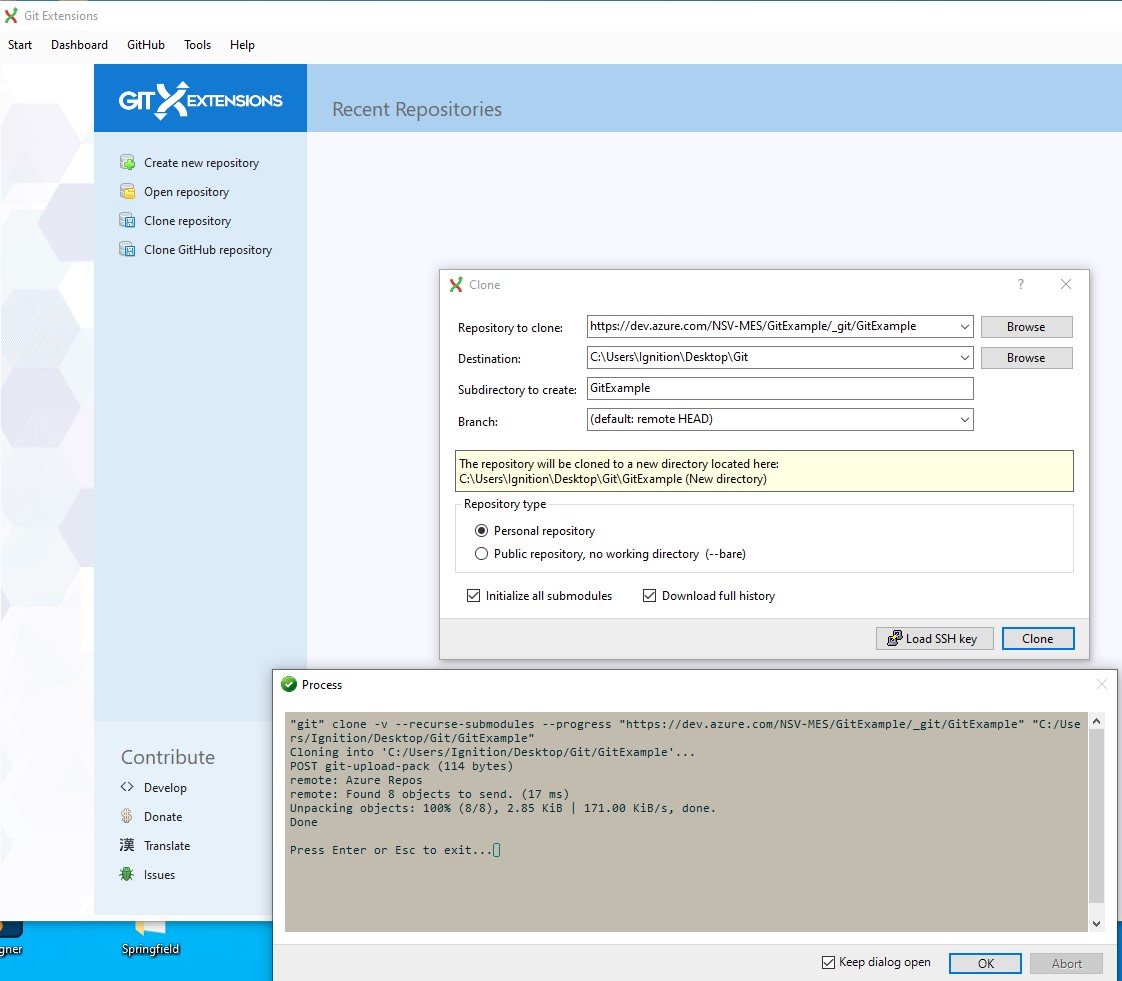Click Browse next to Destination
The height and width of the screenshot is (981, 1122).
pyautogui.click(x=1026, y=358)
